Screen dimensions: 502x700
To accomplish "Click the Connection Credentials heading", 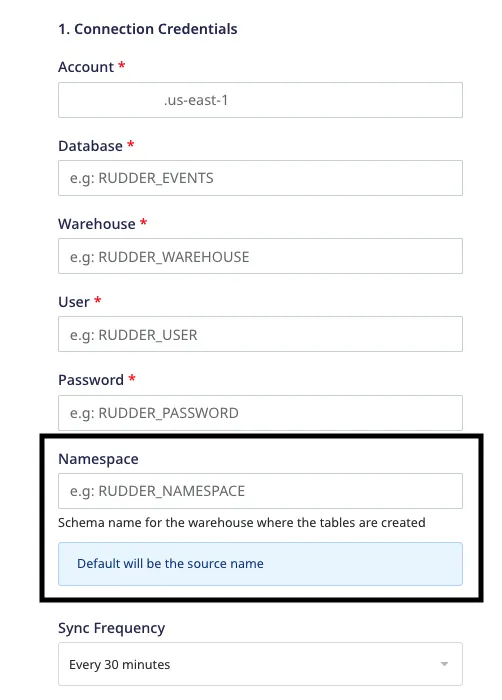I will (x=148, y=29).
